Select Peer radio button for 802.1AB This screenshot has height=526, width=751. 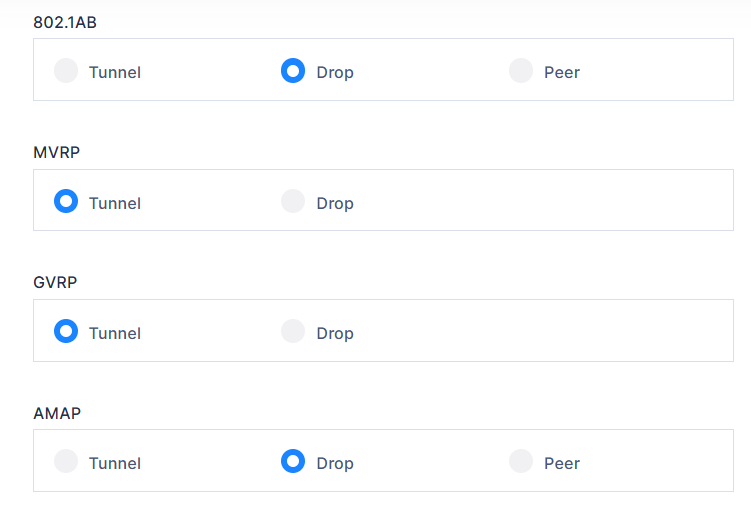point(521,71)
